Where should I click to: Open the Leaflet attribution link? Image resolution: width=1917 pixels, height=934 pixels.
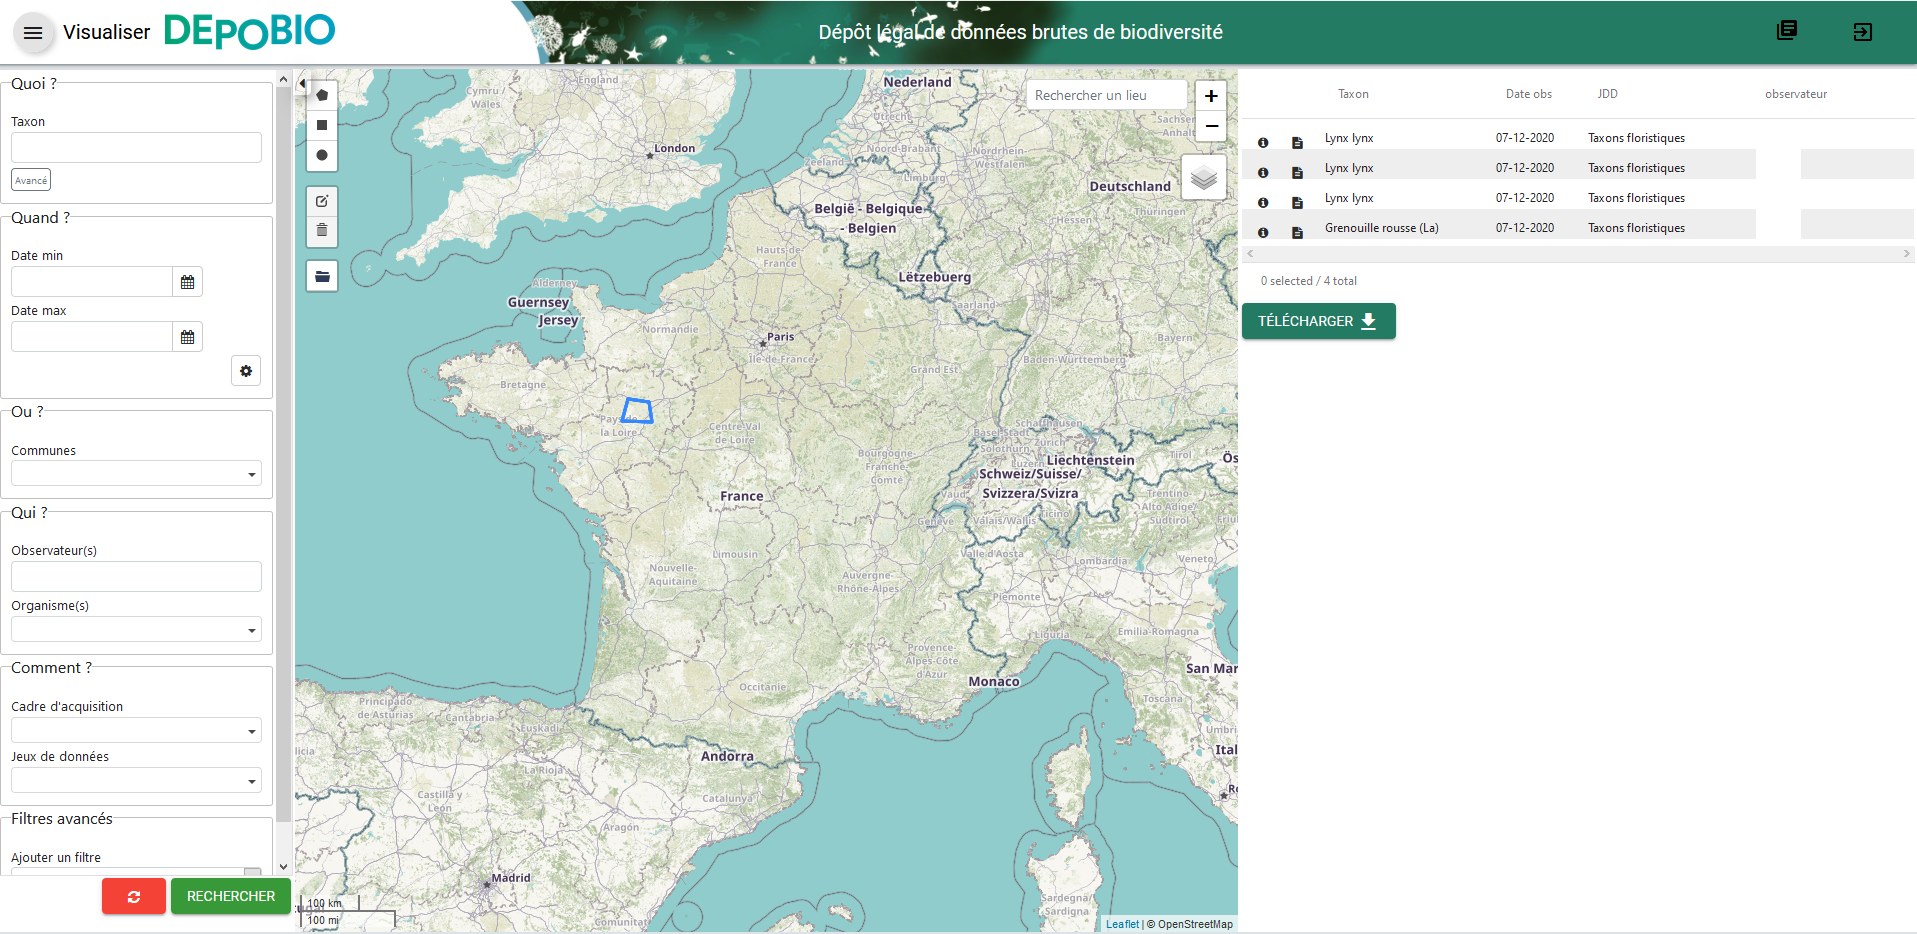pyautogui.click(x=1122, y=924)
